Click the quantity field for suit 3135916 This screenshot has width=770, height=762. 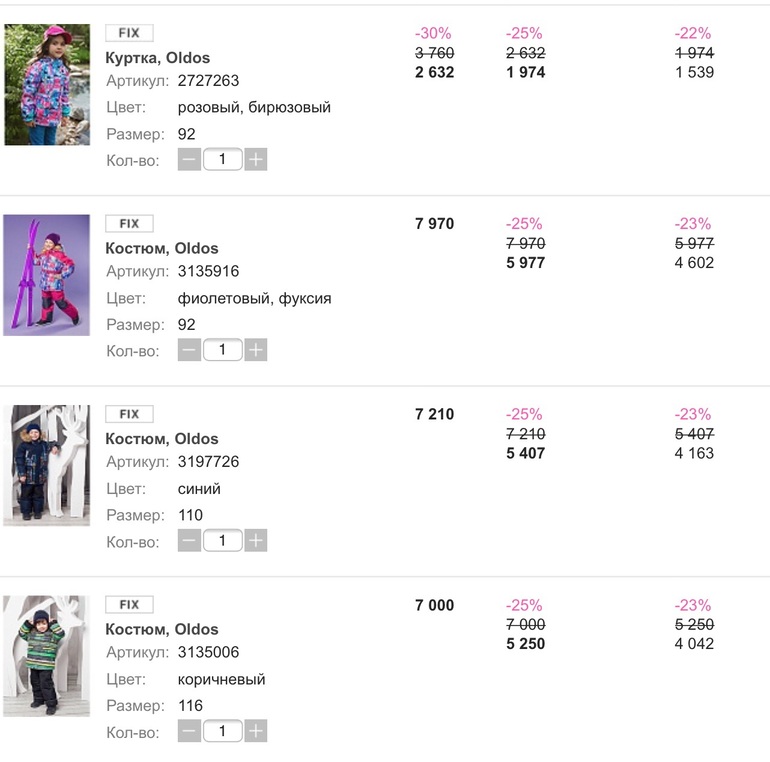222,350
